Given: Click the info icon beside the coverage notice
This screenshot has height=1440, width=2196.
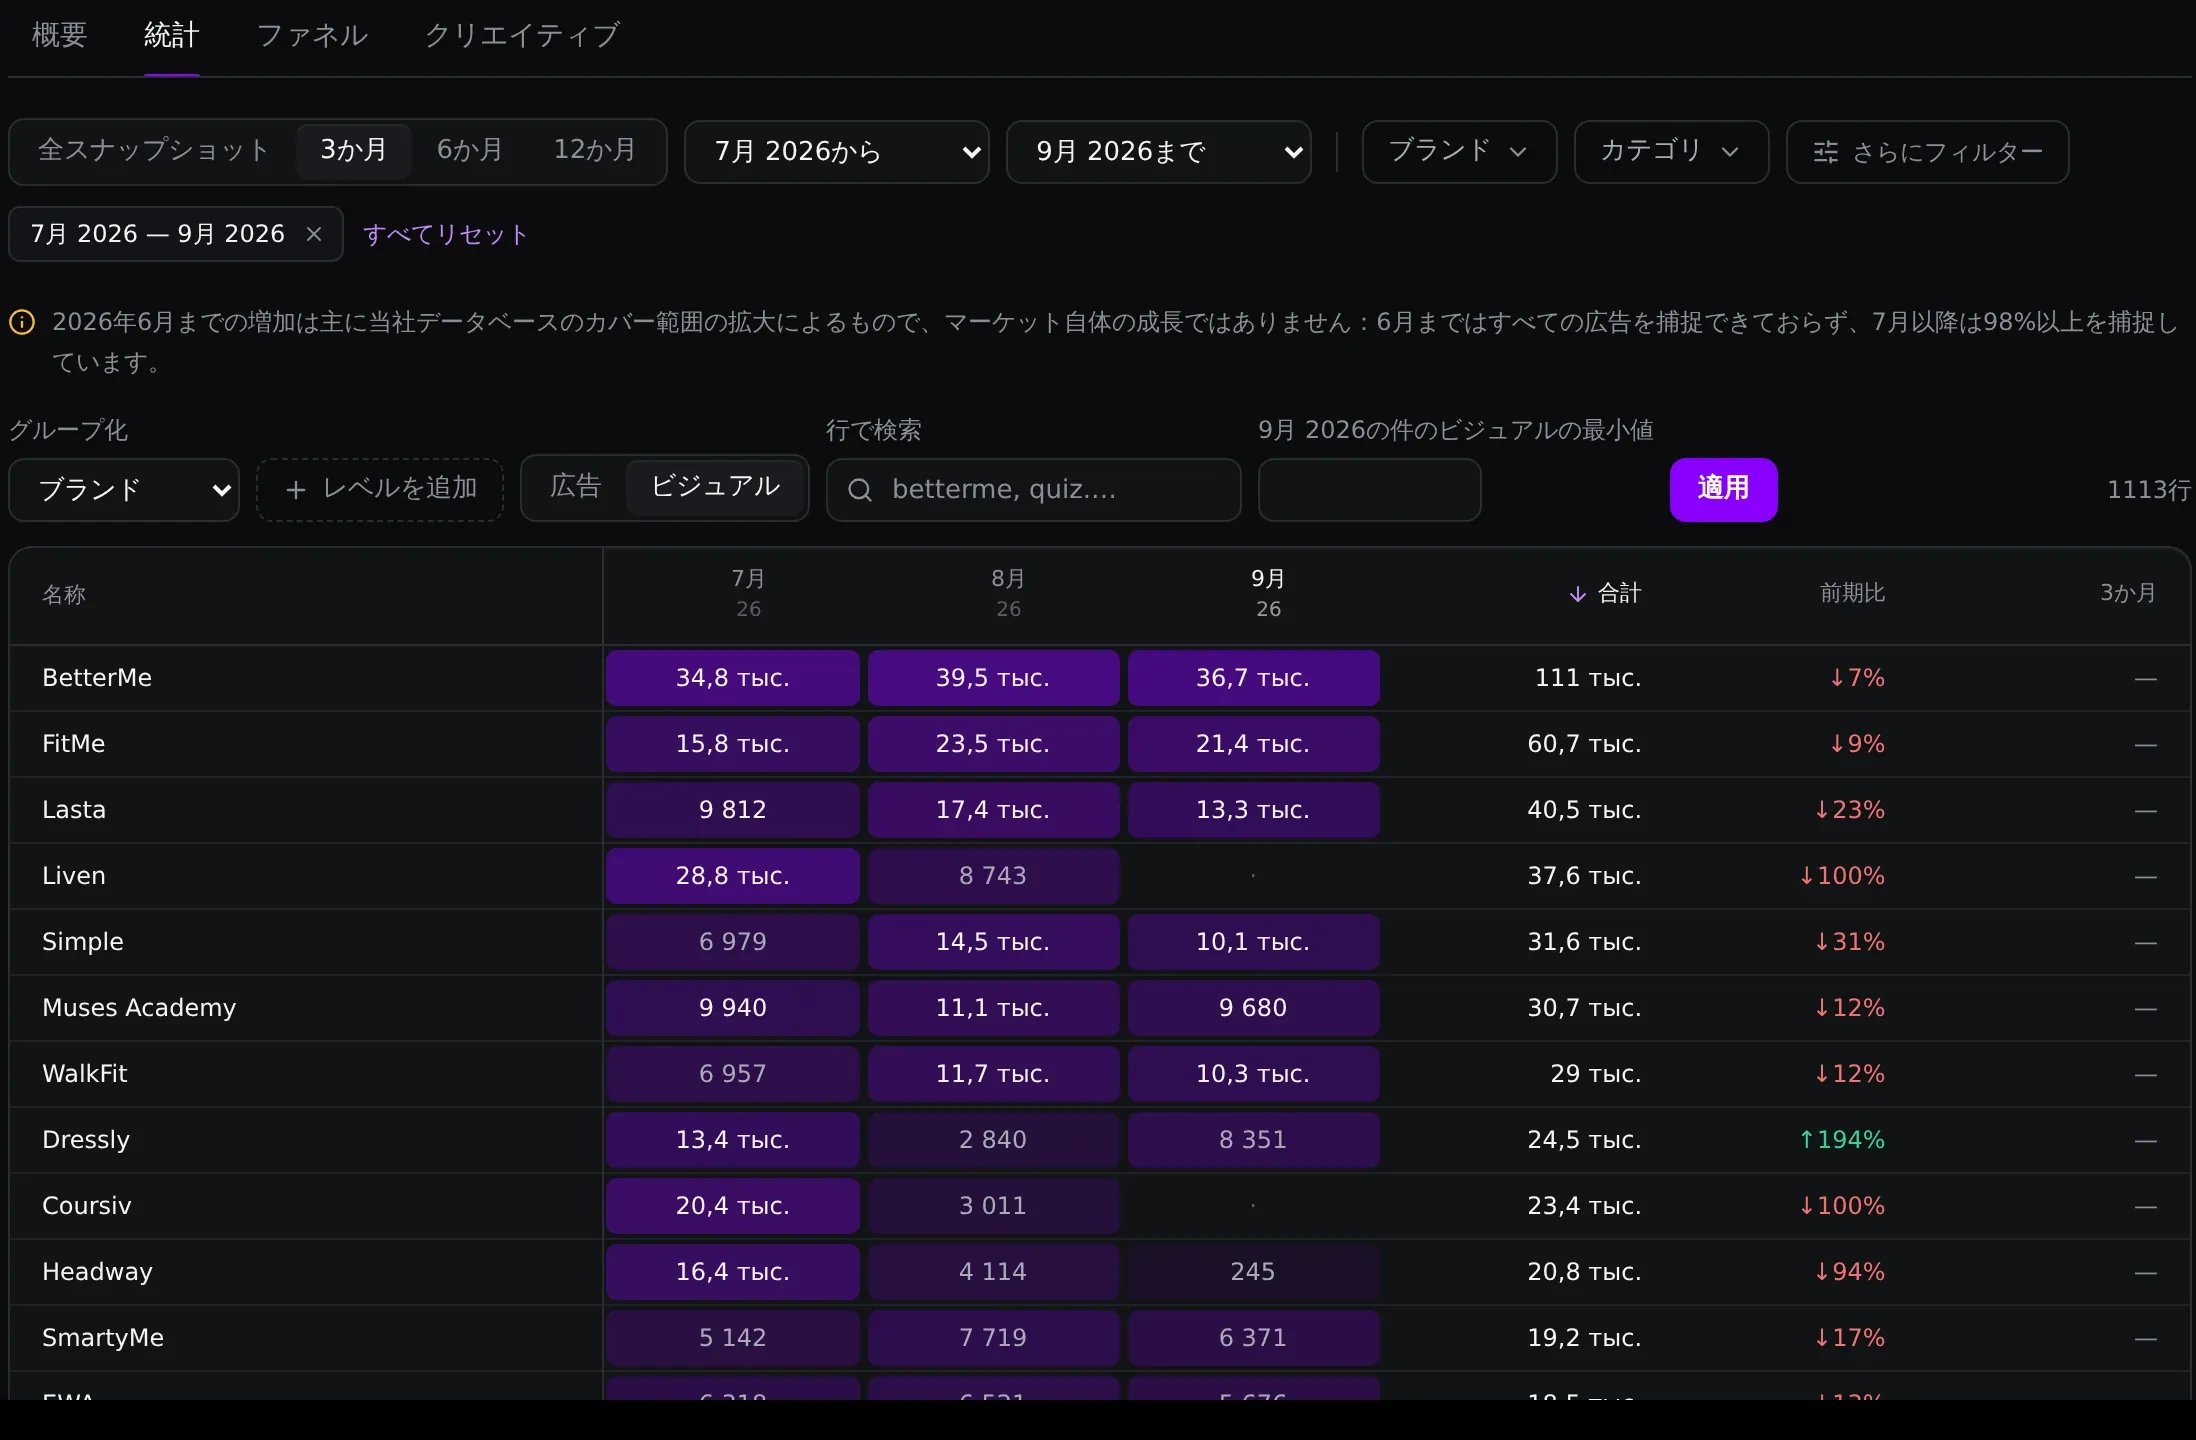Looking at the screenshot, I should (22, 322).
